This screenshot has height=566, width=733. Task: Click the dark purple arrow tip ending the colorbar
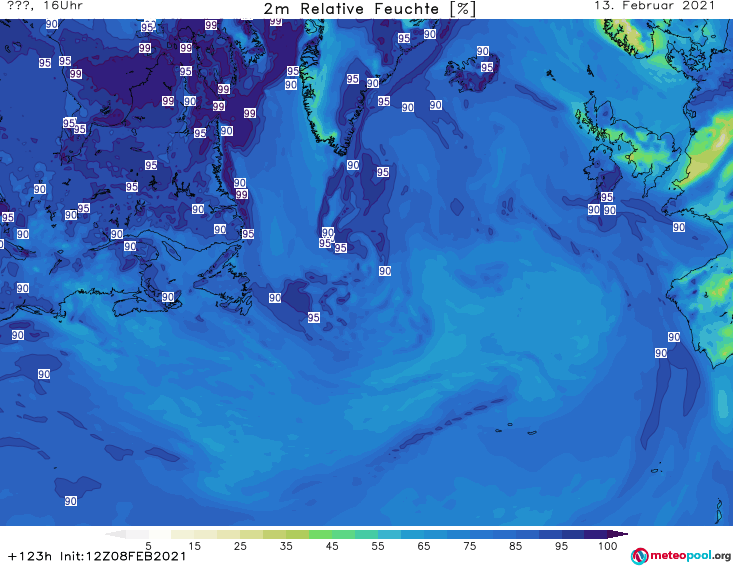point(618,534)
